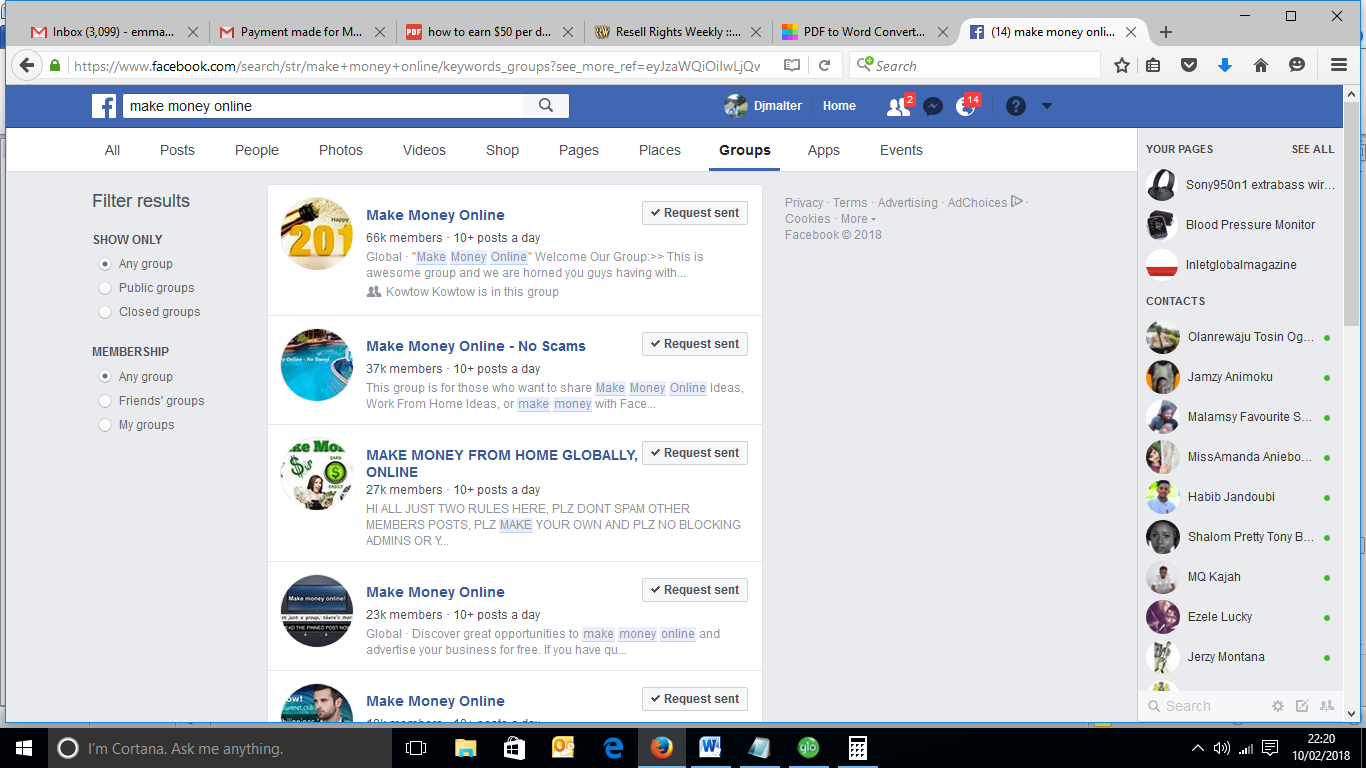Click the Privacy footer link
The height and width of the screenshot is (768, 1366).
click(804, 202)
